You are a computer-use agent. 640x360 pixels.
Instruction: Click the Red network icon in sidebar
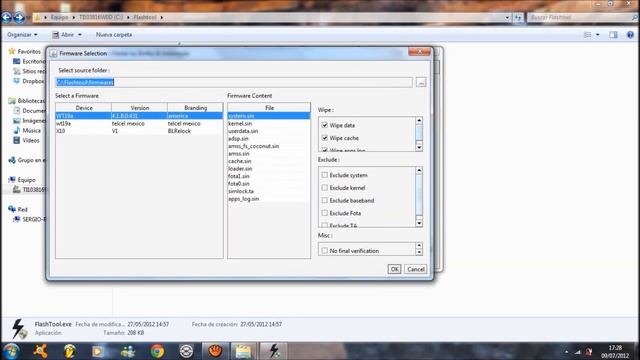coord(11,209)
